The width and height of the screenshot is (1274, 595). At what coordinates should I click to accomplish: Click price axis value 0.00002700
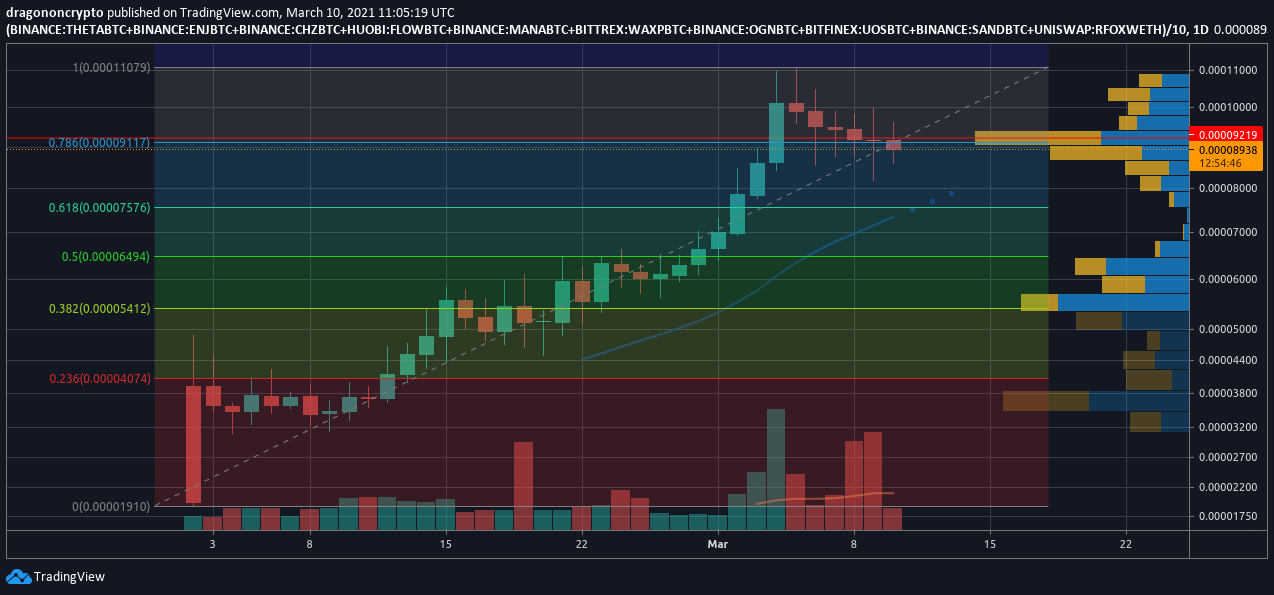pos(1227,457)
